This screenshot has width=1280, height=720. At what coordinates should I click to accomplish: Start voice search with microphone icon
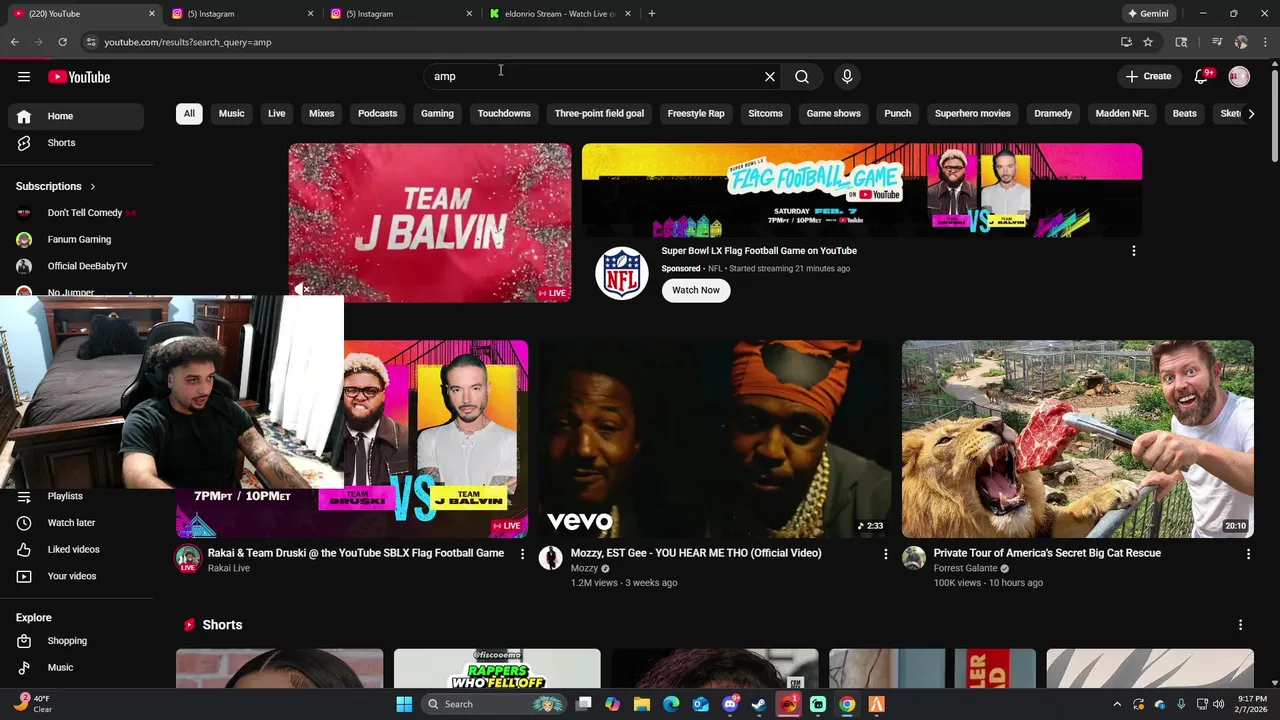847,76
